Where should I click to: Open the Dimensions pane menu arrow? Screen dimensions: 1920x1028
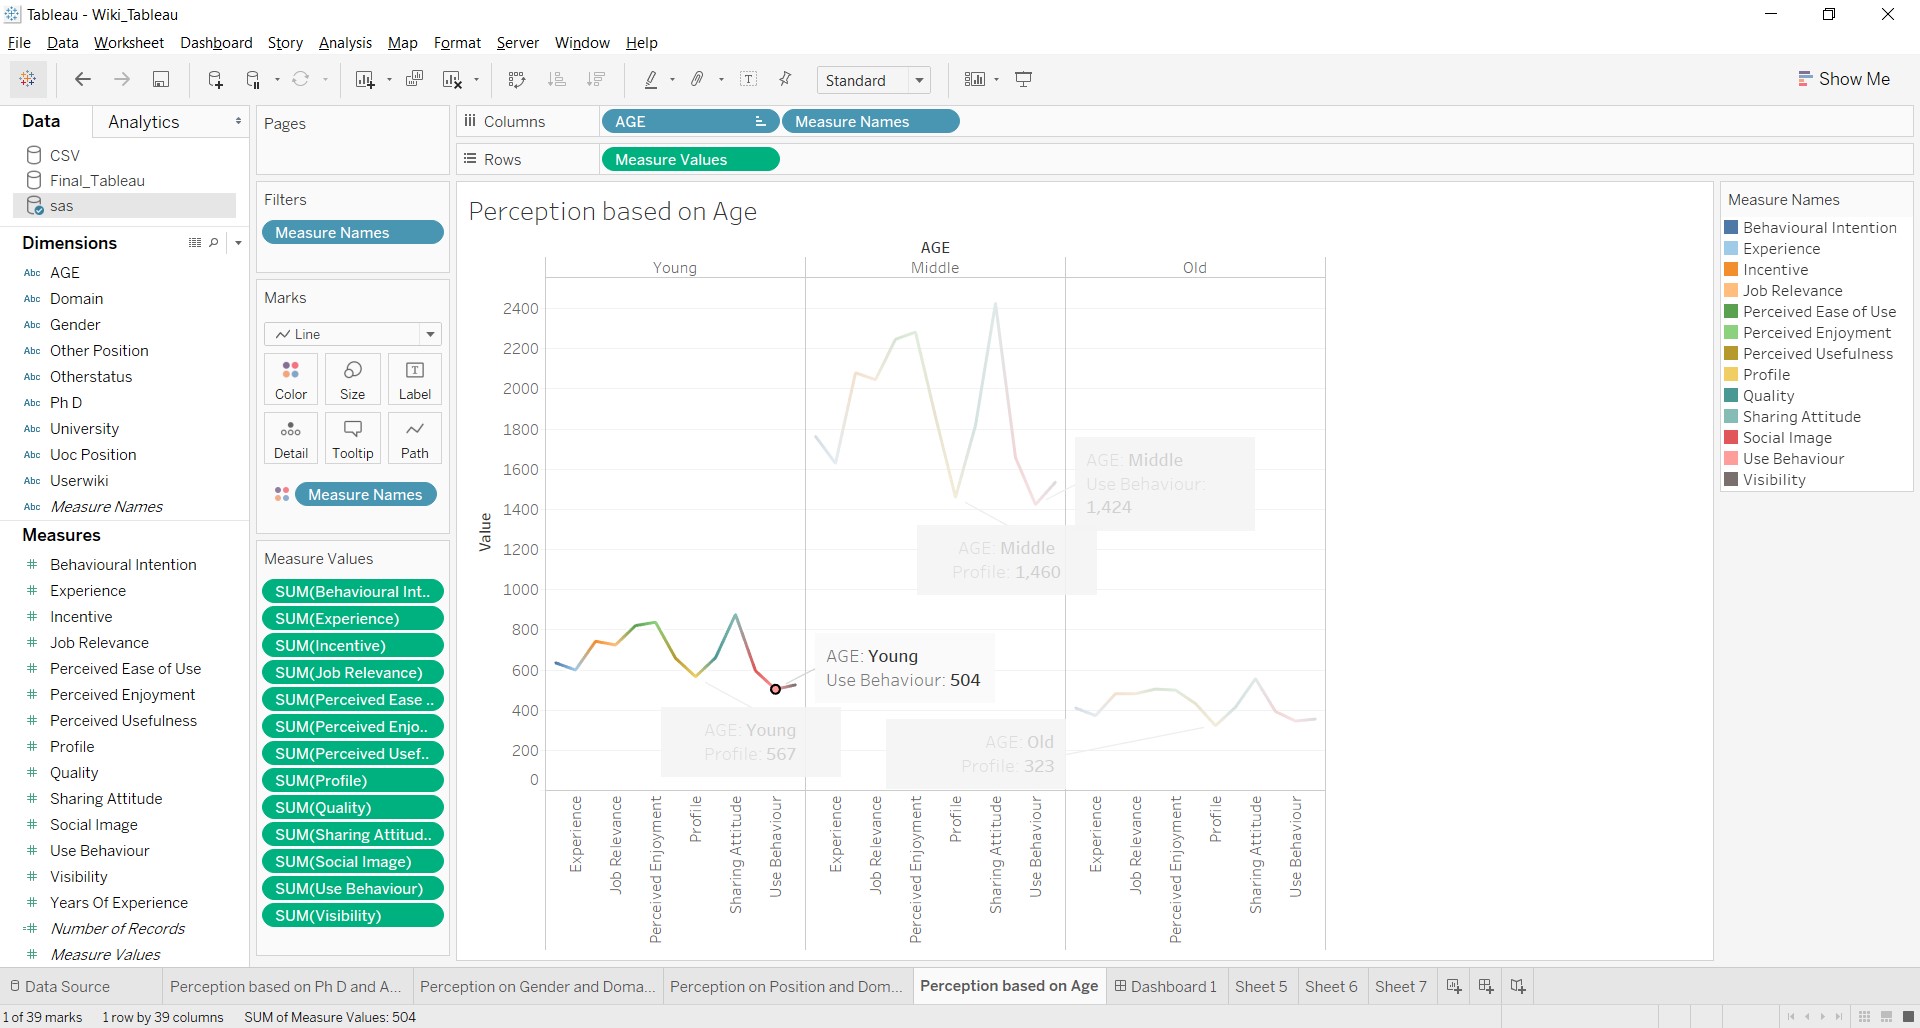pyautogui.click(x=238, y=243)
